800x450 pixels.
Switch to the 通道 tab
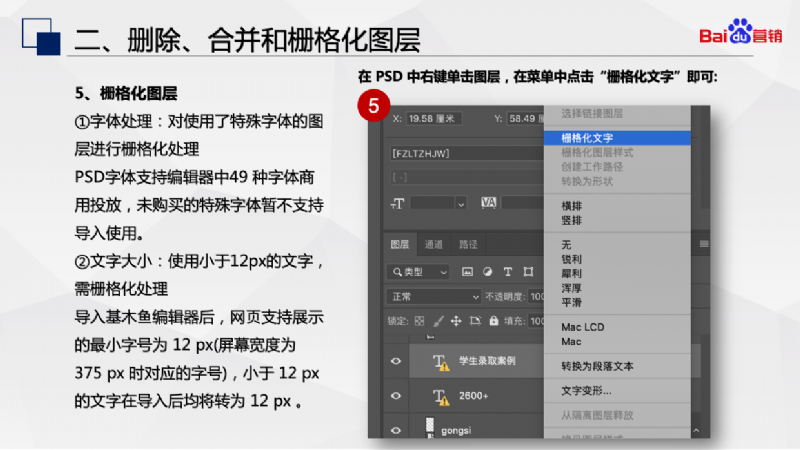click(x=433, y=244)
